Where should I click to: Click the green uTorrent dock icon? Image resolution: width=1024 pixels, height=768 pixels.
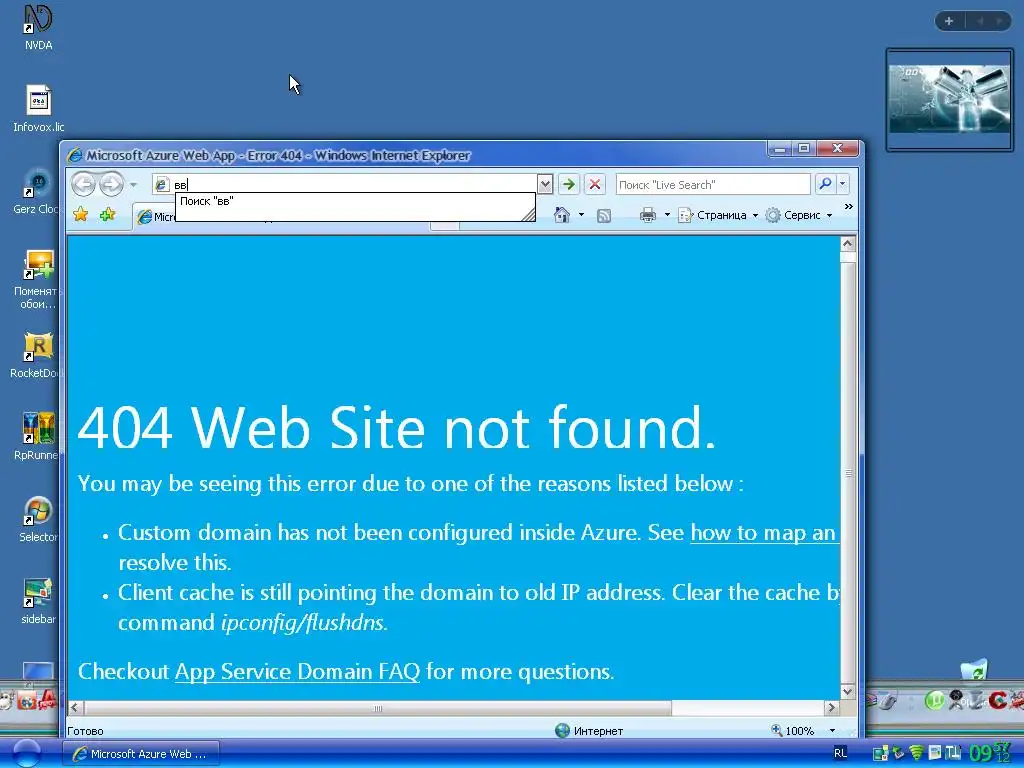point(935,701)
